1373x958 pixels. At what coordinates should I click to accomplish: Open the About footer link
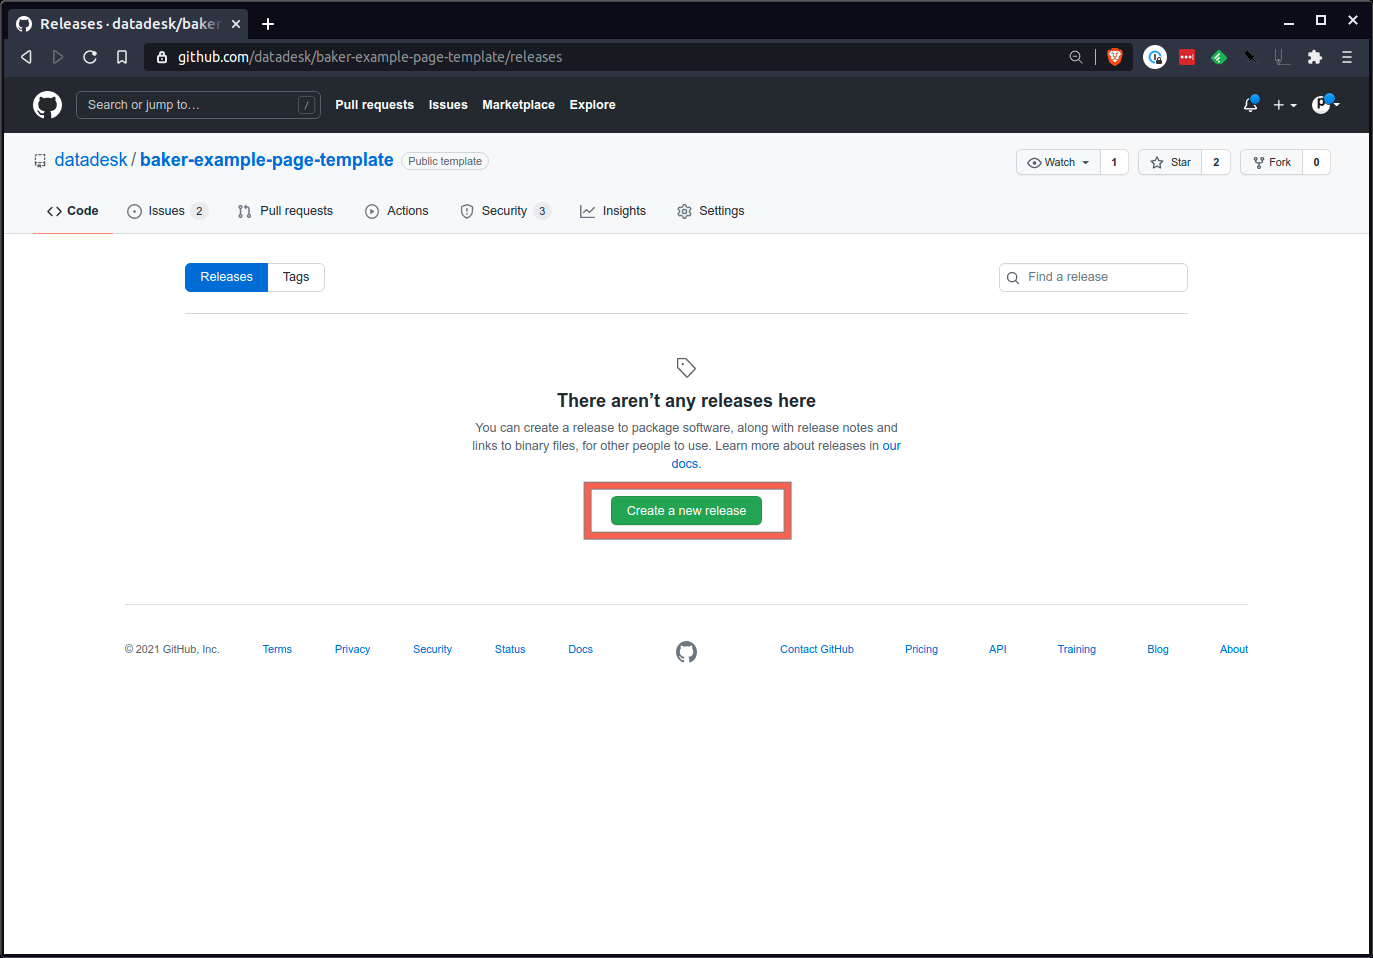pos(1233,649)
